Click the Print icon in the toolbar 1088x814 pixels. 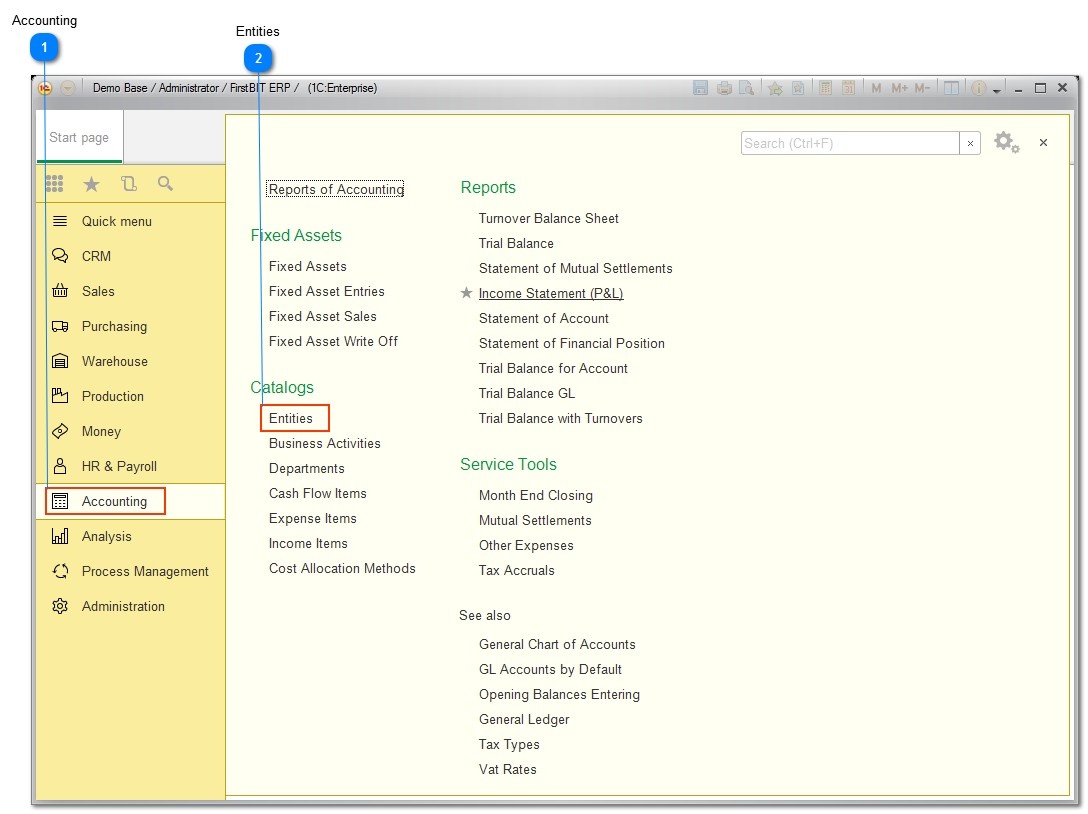(x=724, y=88)
